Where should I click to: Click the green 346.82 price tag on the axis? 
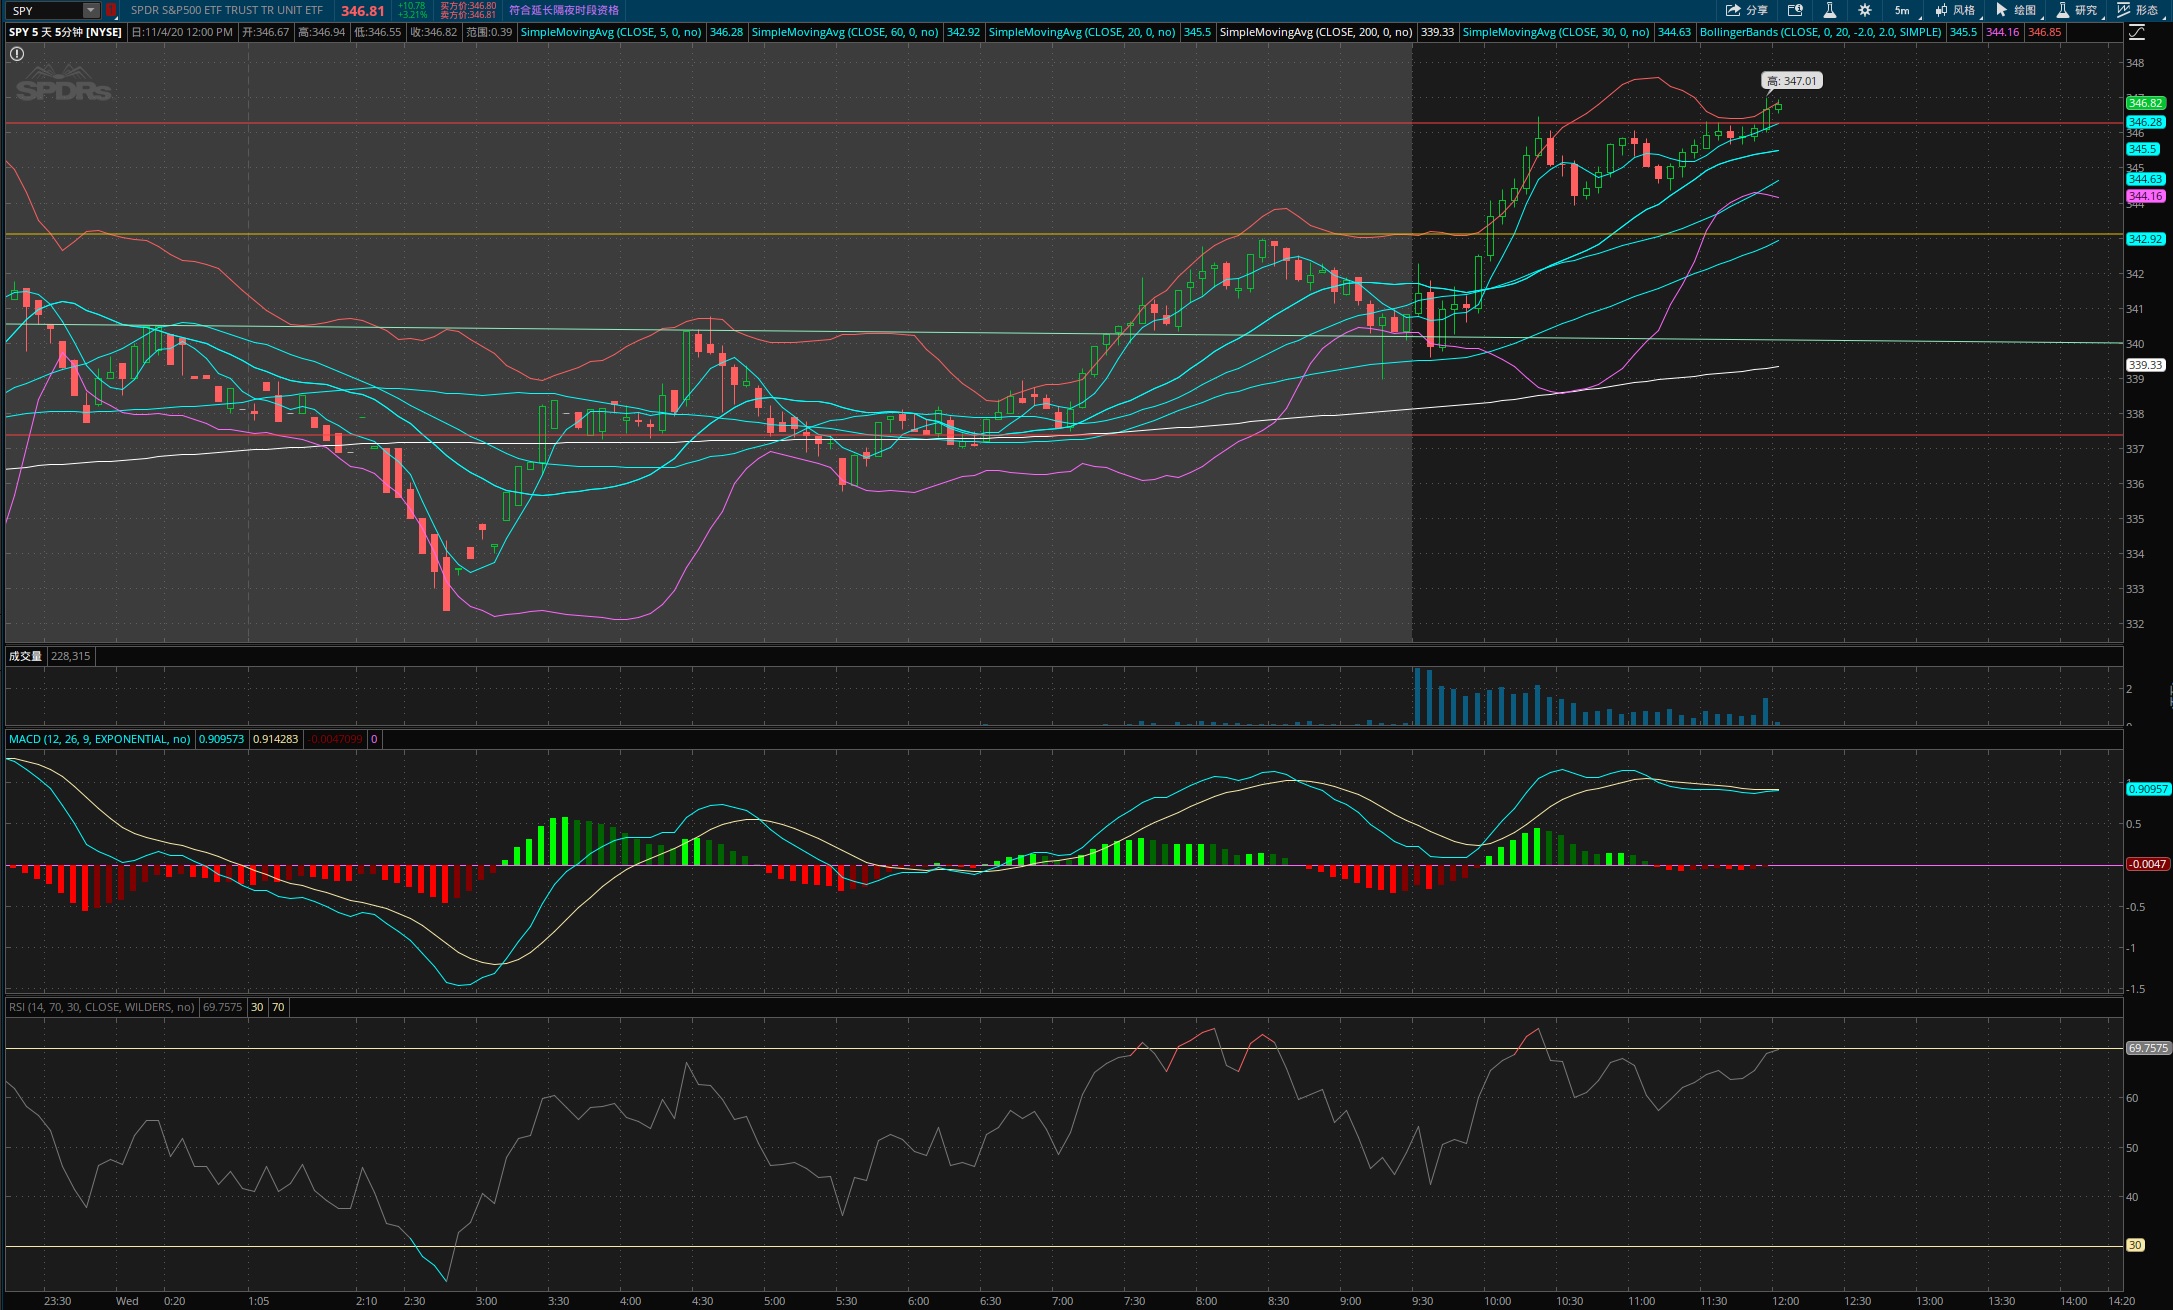(2146, 103)
